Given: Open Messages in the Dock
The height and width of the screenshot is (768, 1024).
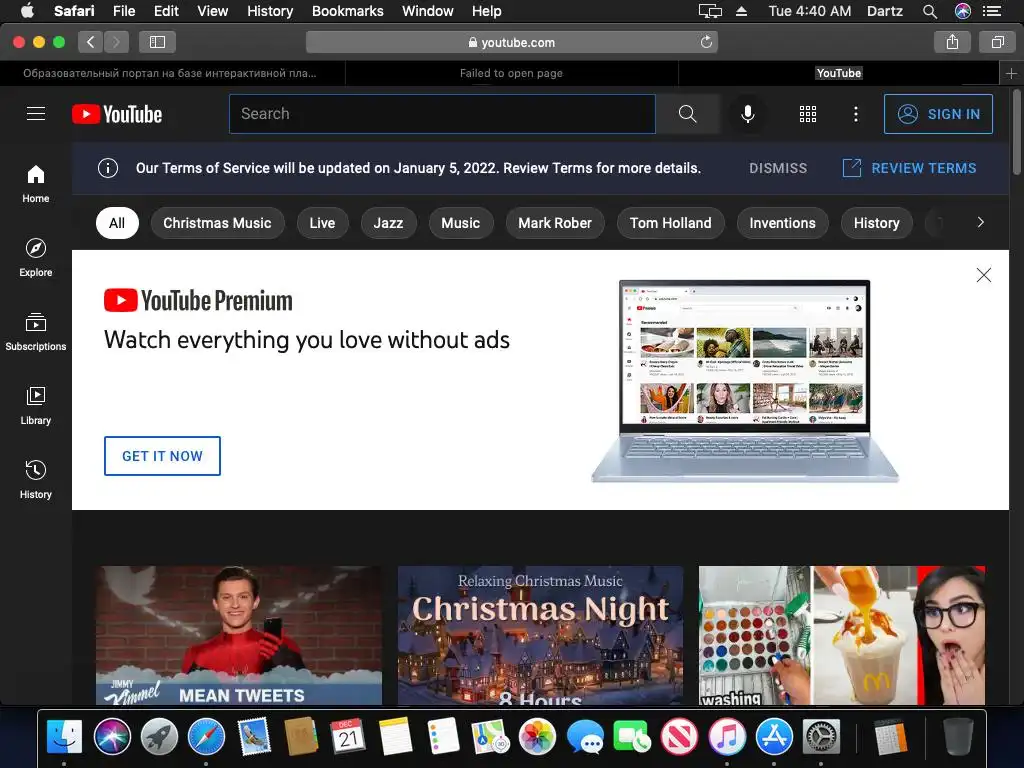Looking at the screenshot, I should pyautogui.click(x=584, y=737).
